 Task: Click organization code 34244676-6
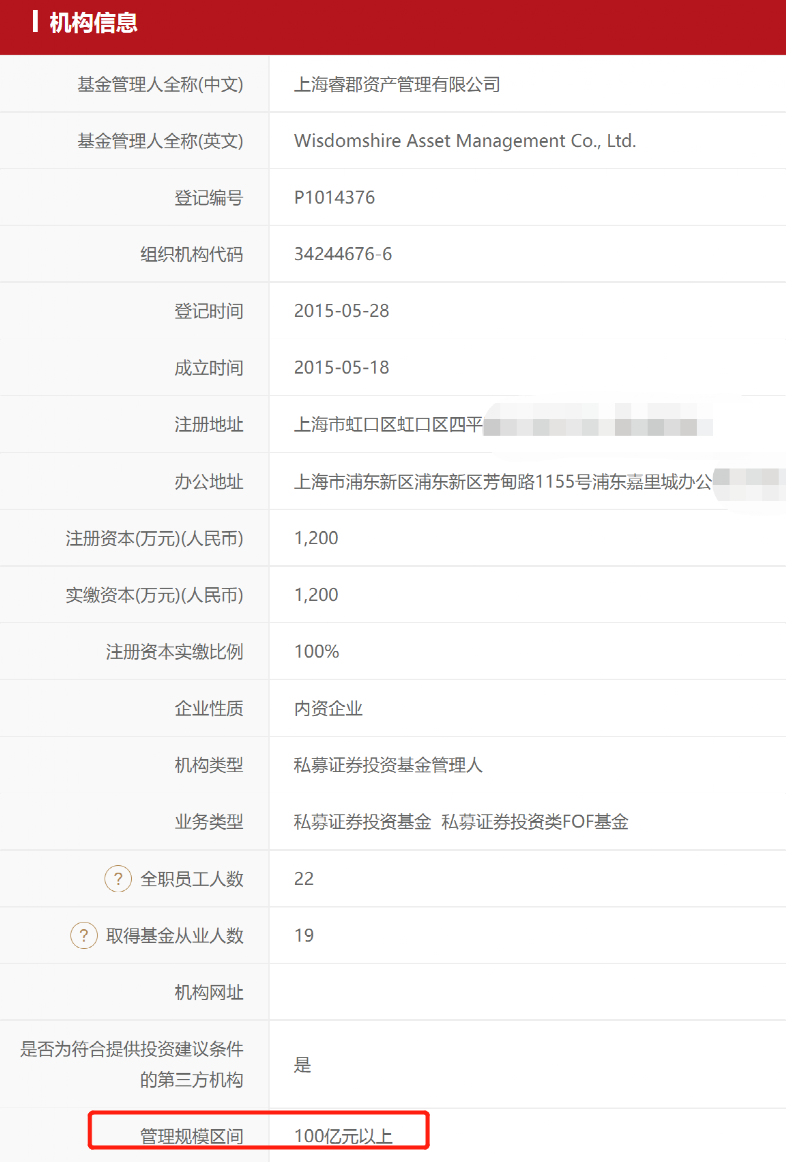[x=343, y=254]
